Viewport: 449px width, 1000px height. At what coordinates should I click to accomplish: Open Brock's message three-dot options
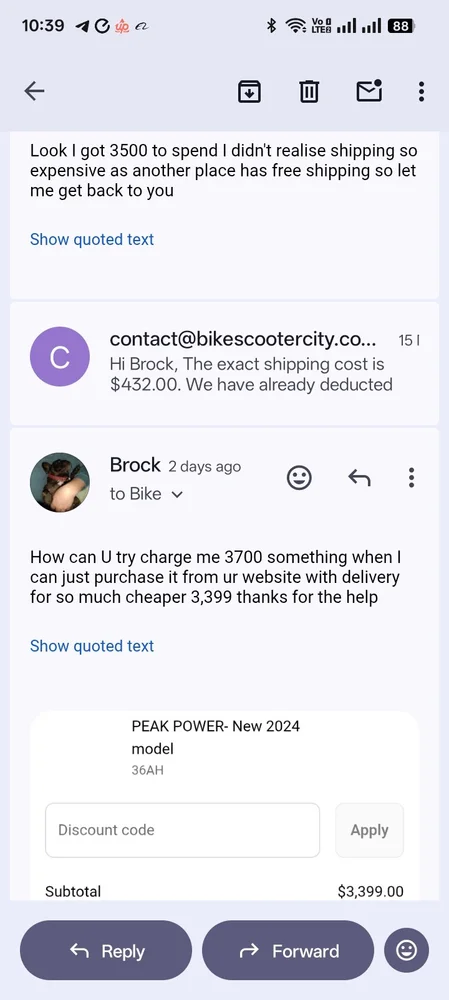point(411,477)
